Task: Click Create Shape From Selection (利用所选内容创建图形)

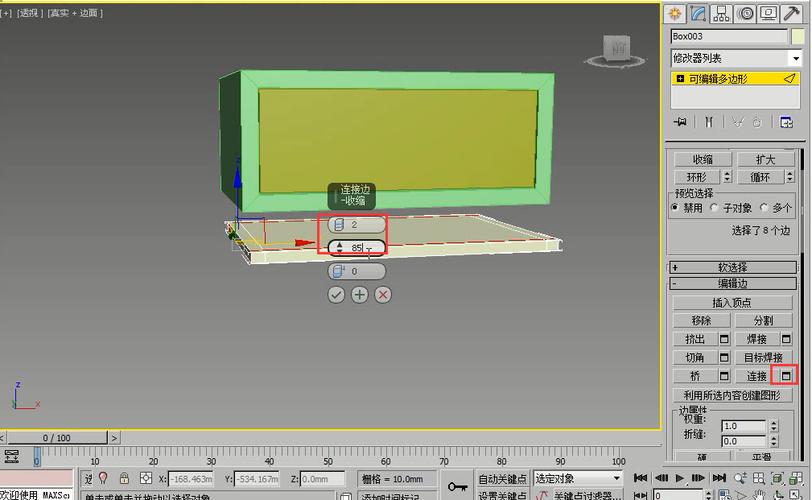Action: (732, 395)
